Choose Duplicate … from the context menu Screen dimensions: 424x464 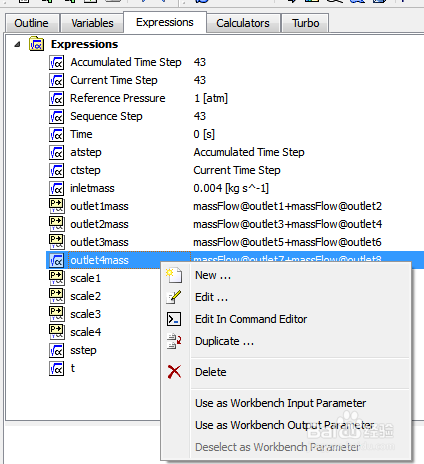click(286, 341)
